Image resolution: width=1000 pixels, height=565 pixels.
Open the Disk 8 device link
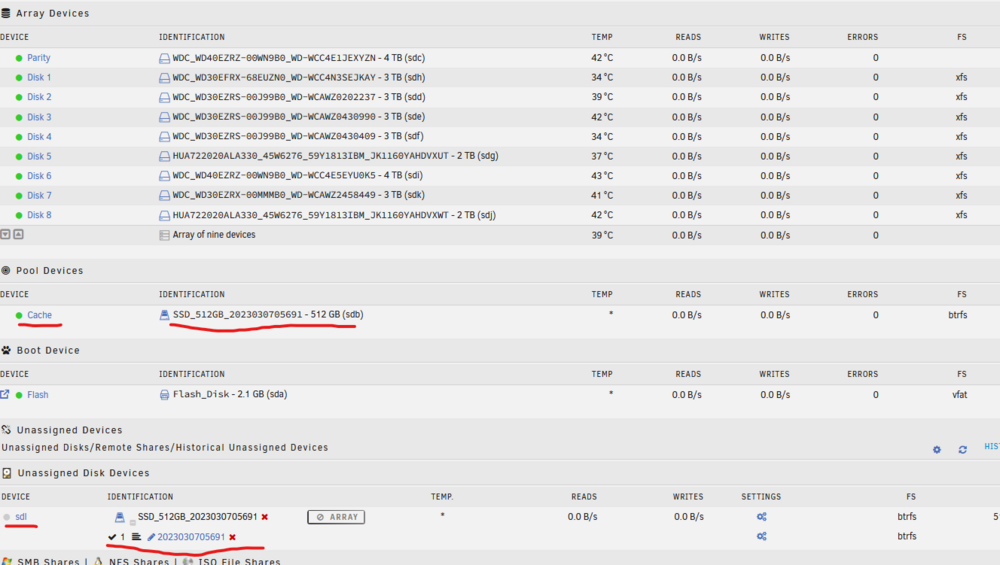pyautogui.click(x=40, y=216)
